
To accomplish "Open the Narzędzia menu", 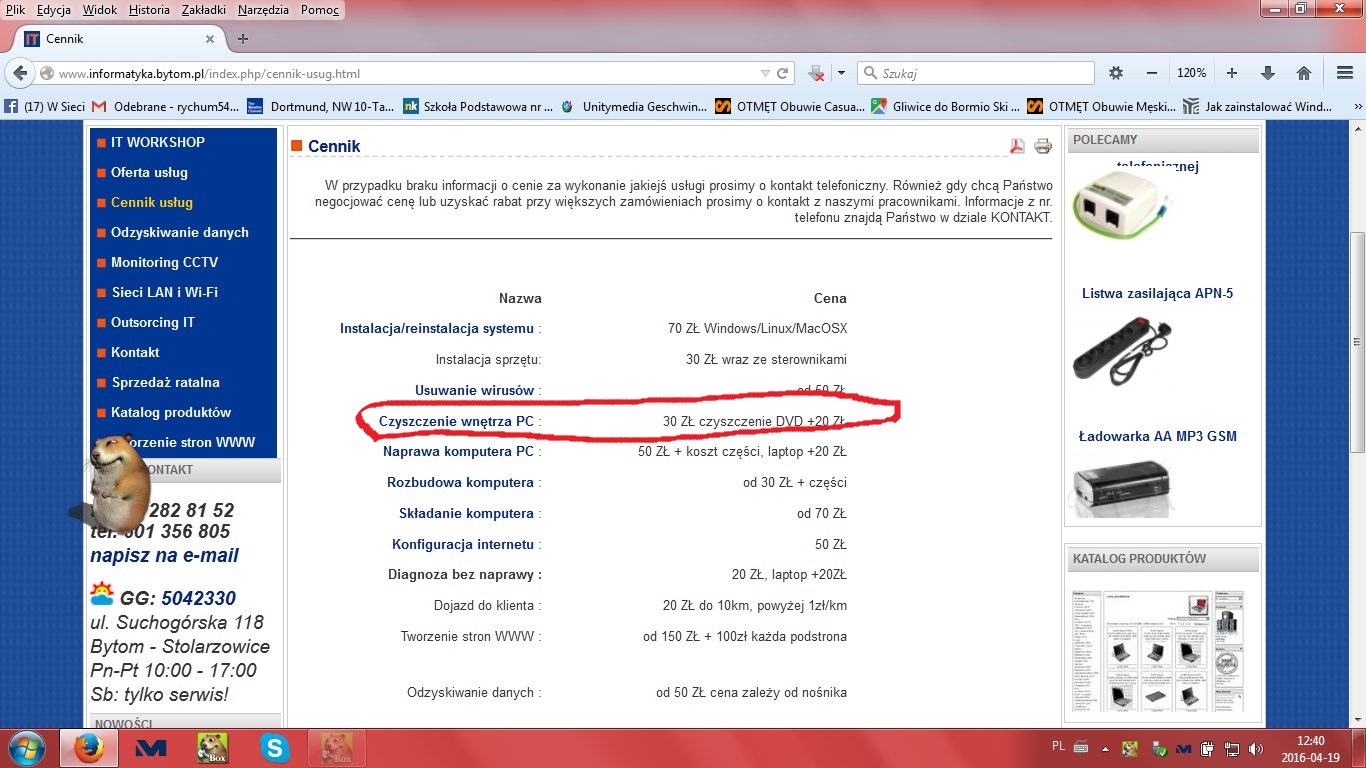I will click(x=263, y=10).
